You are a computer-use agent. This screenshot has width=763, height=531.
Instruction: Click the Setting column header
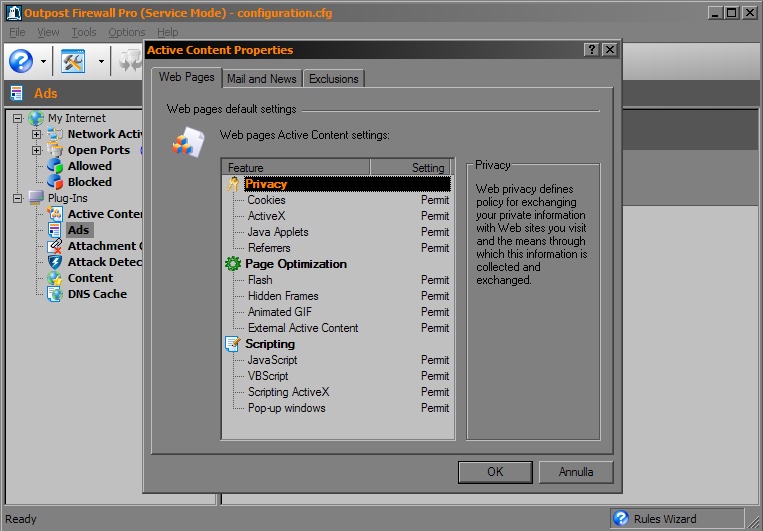click(410, 167)
